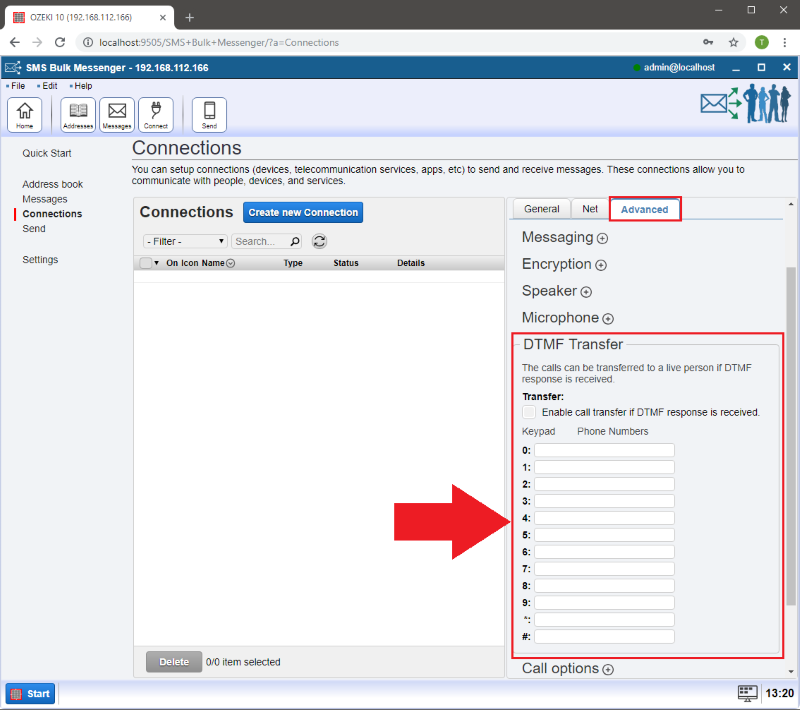The width and height of the screenshot is (800, 710).
Task: Refresh the connections list
Action: point(320,241)
